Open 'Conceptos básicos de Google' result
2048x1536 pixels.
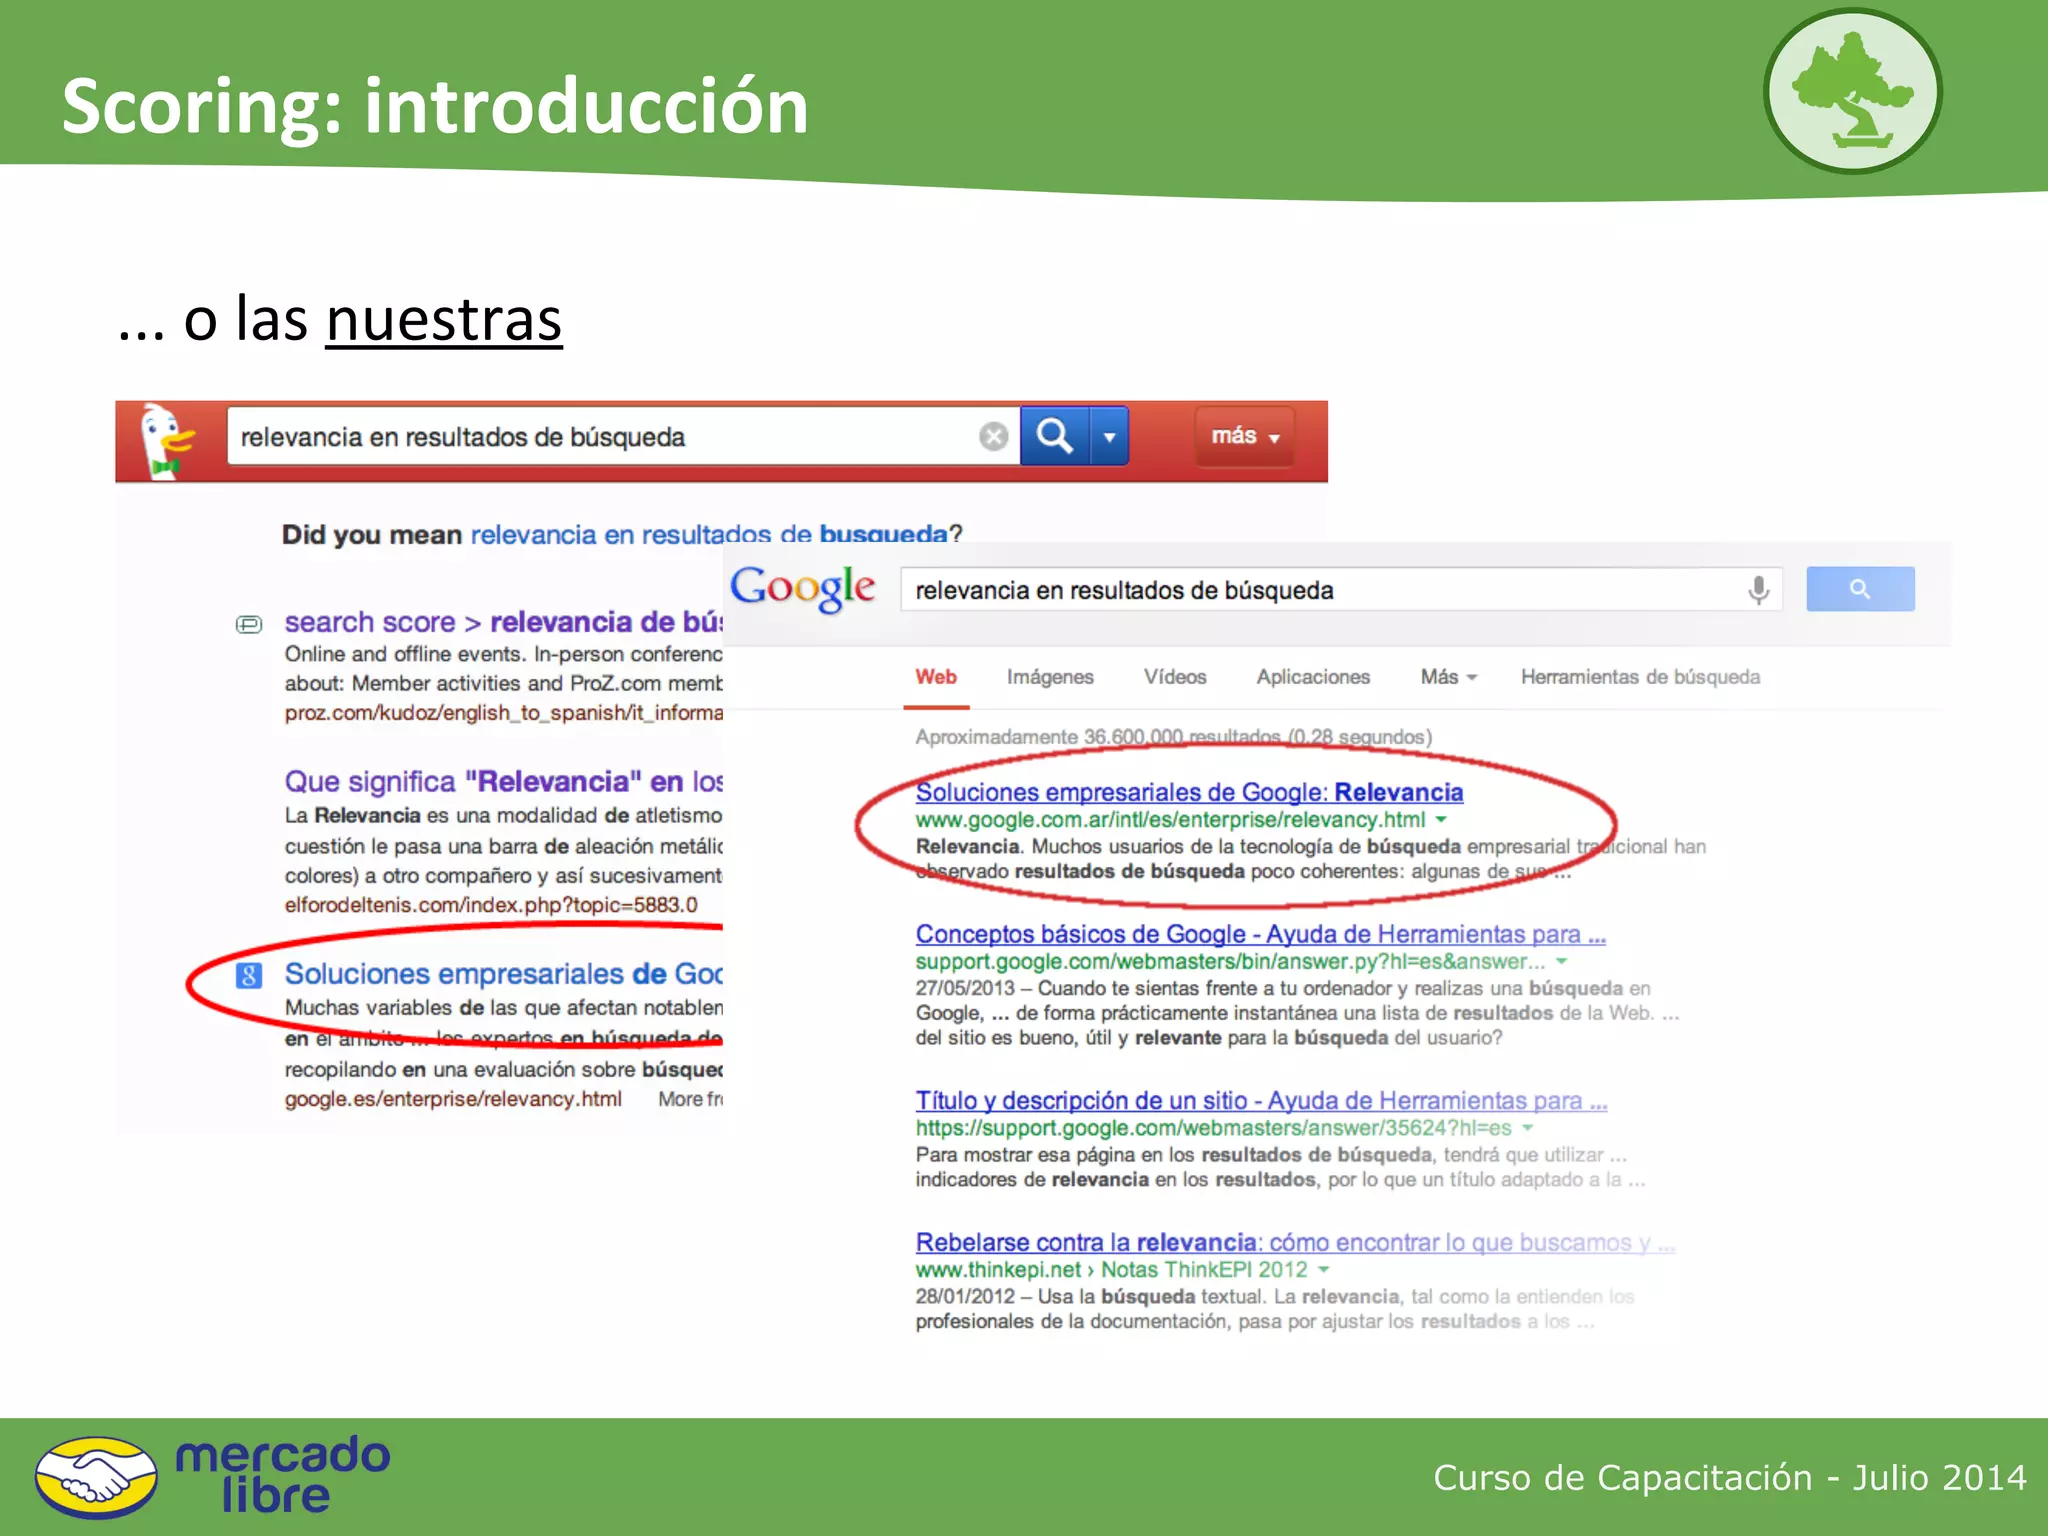point(1260,934)
